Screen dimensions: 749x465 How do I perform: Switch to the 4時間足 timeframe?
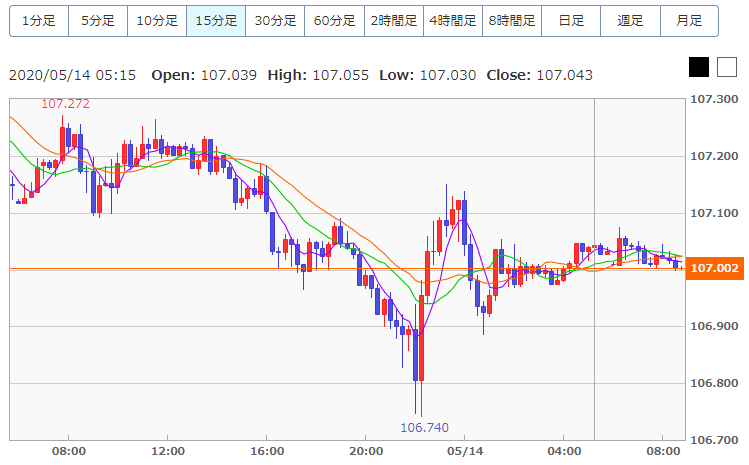(453, 21)
